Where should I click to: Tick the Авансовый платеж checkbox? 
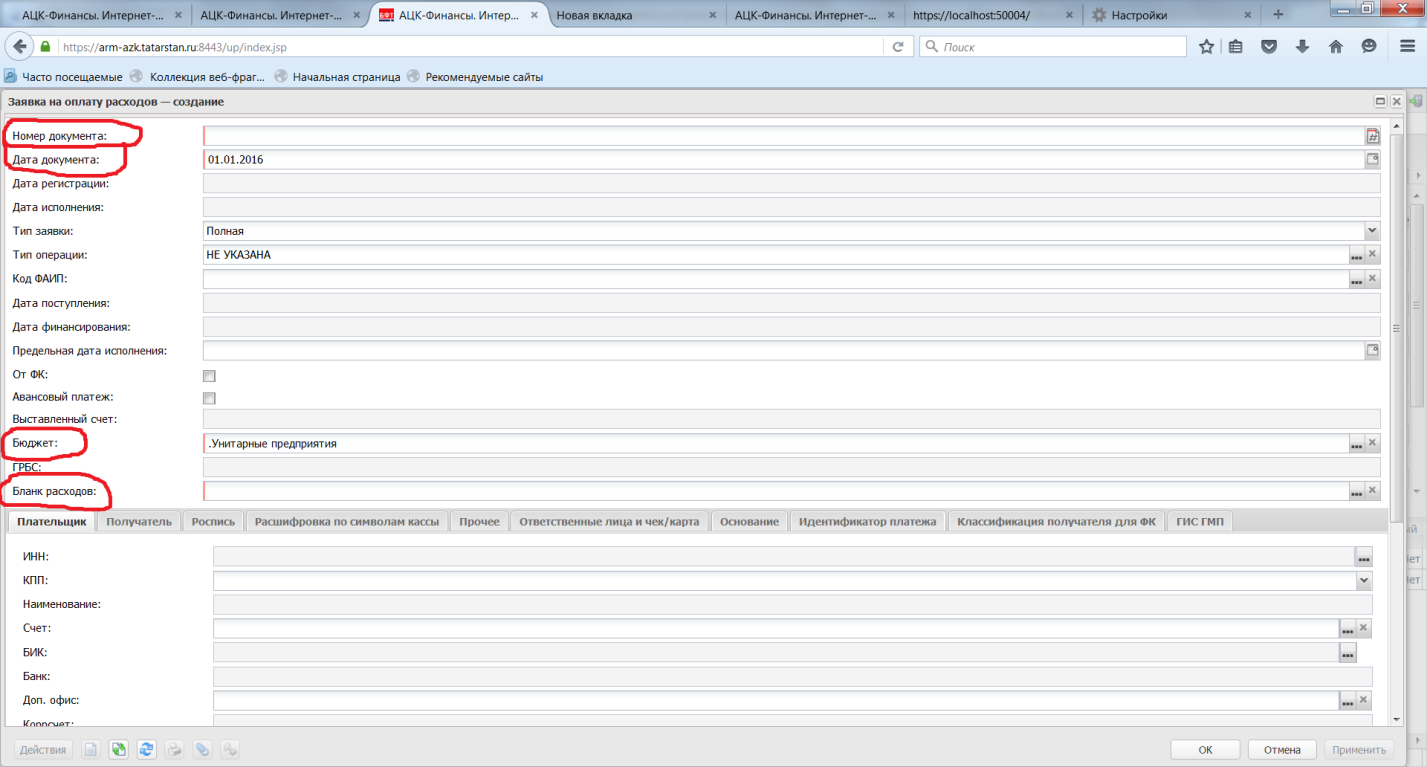[x=209, y=398]
